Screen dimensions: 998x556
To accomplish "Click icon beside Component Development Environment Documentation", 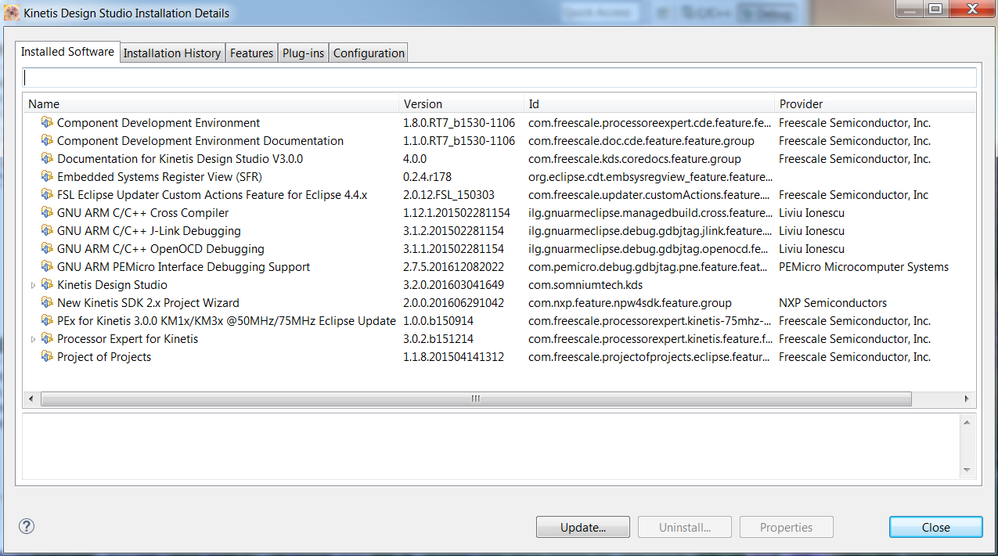I will tap(46, 140).
